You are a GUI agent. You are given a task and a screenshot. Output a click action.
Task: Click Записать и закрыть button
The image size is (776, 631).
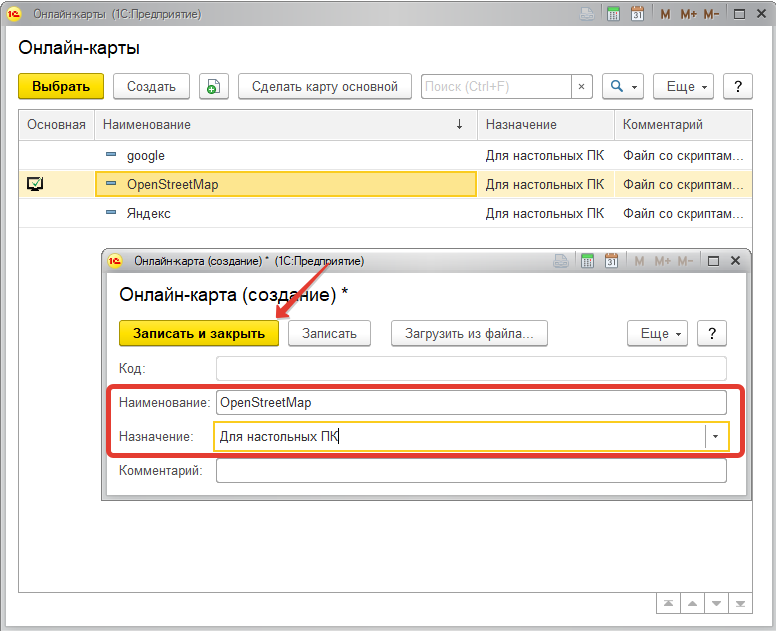[x=199, y=333]
